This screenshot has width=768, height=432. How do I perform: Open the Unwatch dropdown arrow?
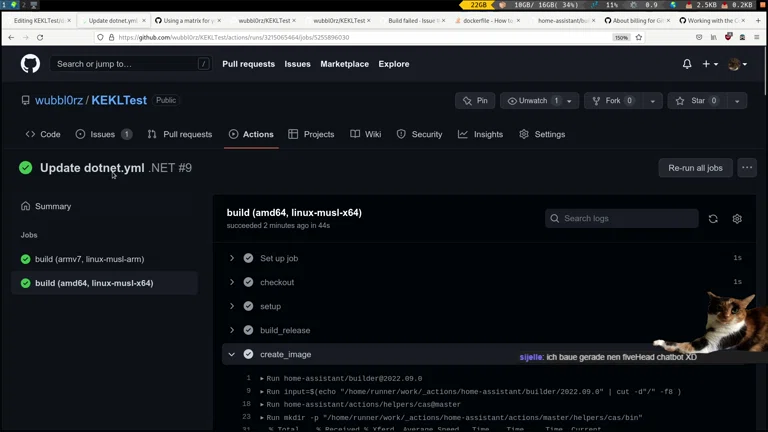(x=570, y=100)
